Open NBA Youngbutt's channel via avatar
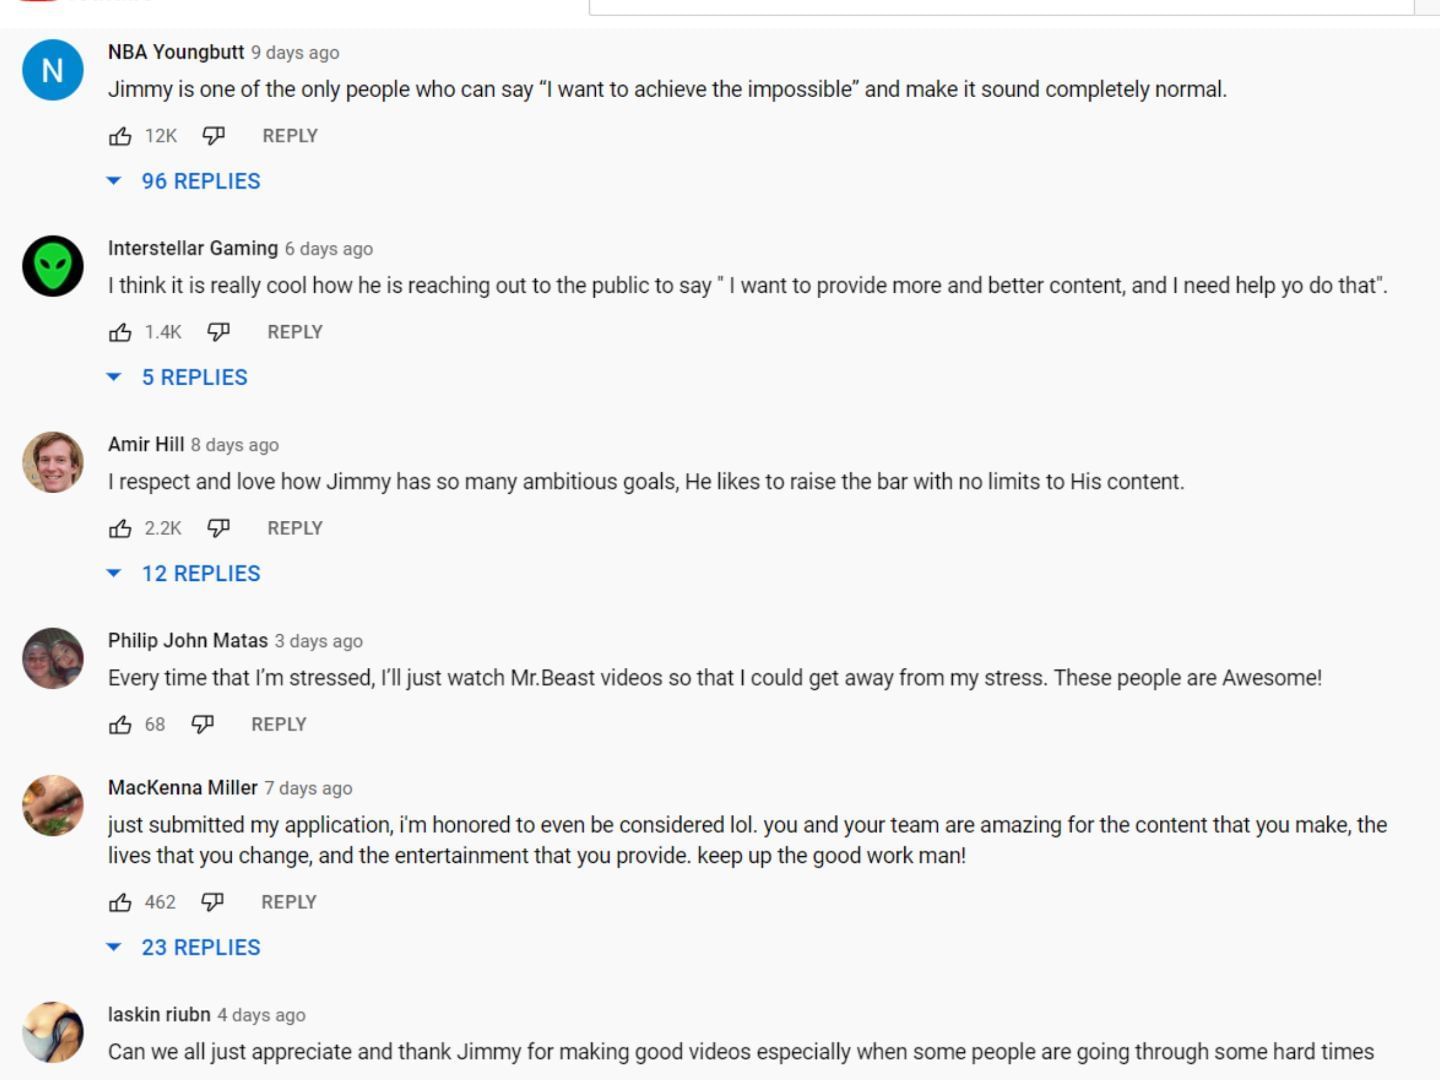Viewport: 1440px width, 1080px height. 52,69
